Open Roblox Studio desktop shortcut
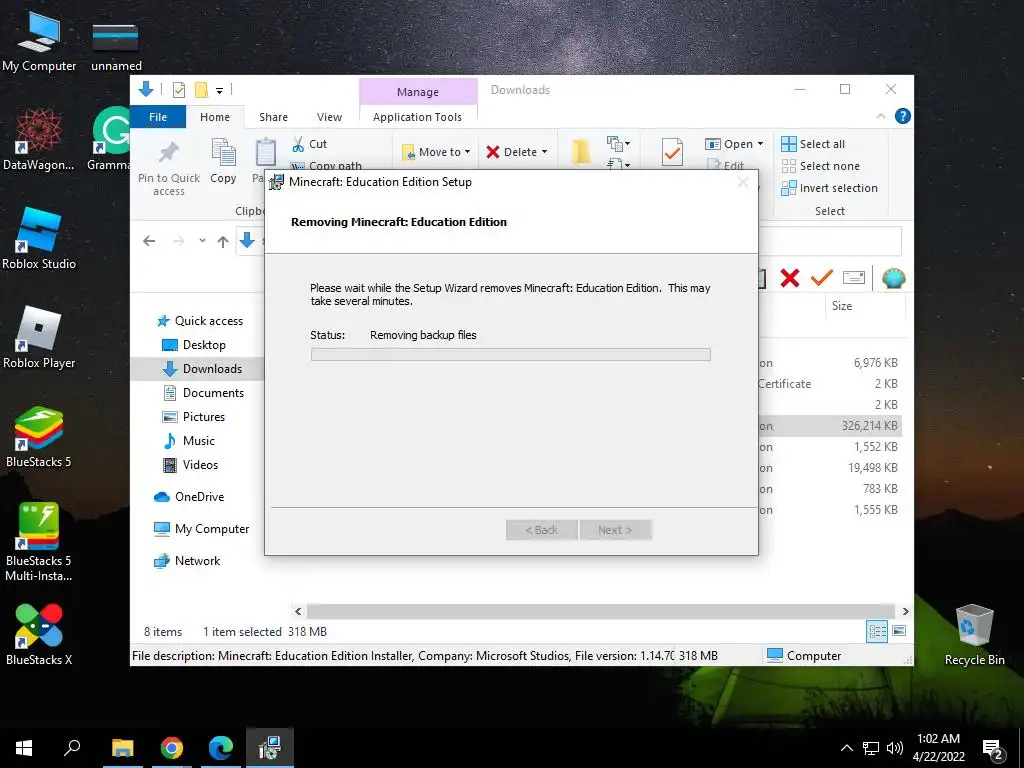The height and width of the screenshot is (768, 1024). (x=39, y=238)
